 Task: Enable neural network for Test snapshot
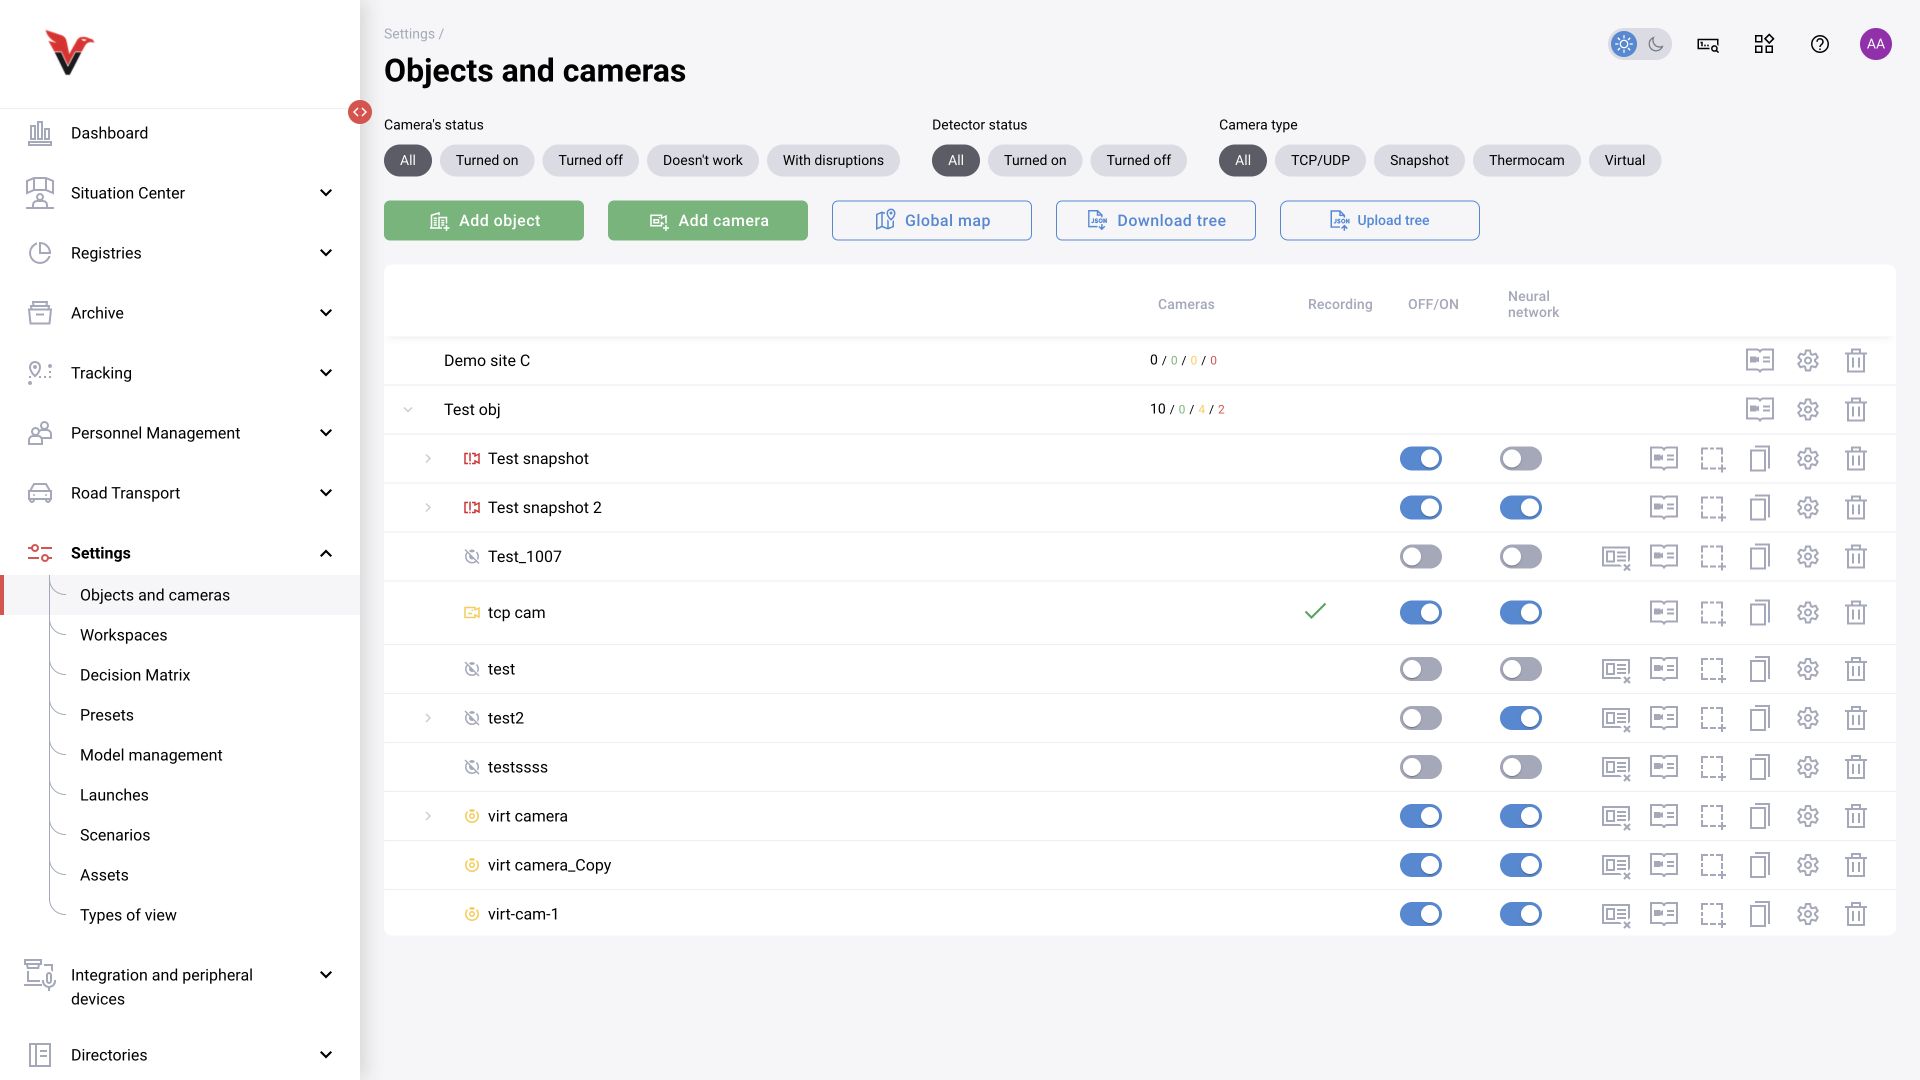click(x=1521, y=458)
